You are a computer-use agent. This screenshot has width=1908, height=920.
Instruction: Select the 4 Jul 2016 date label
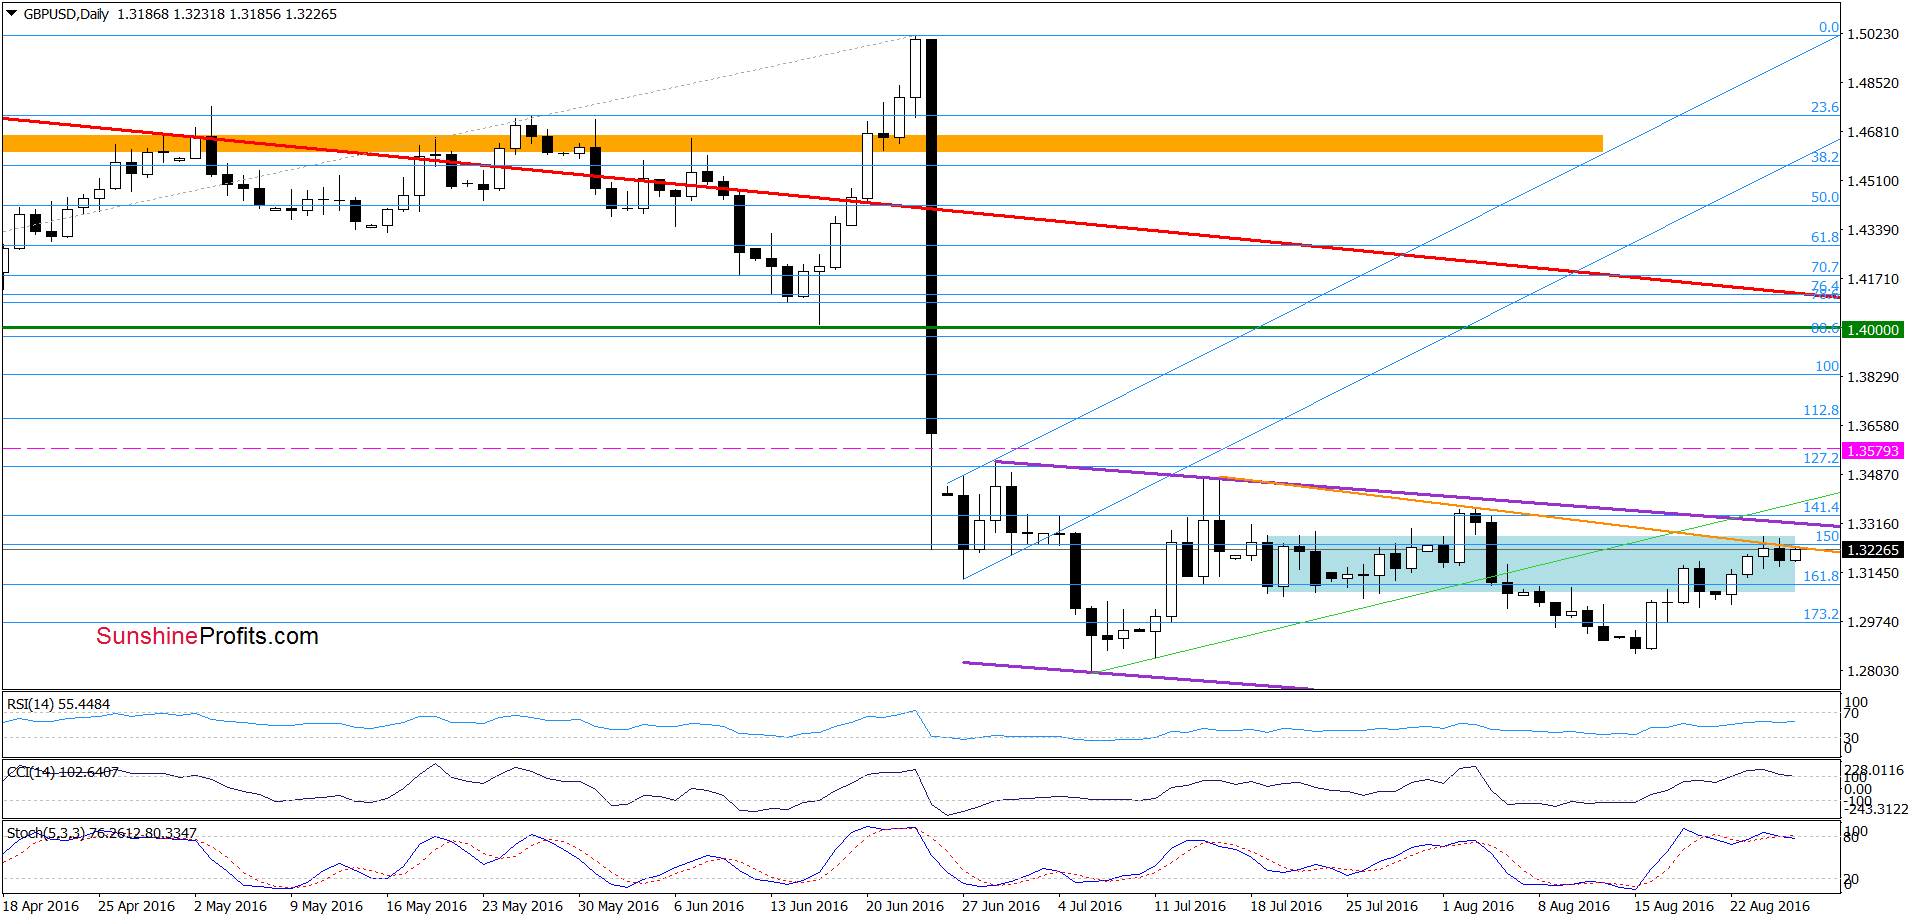[1090, 906]
